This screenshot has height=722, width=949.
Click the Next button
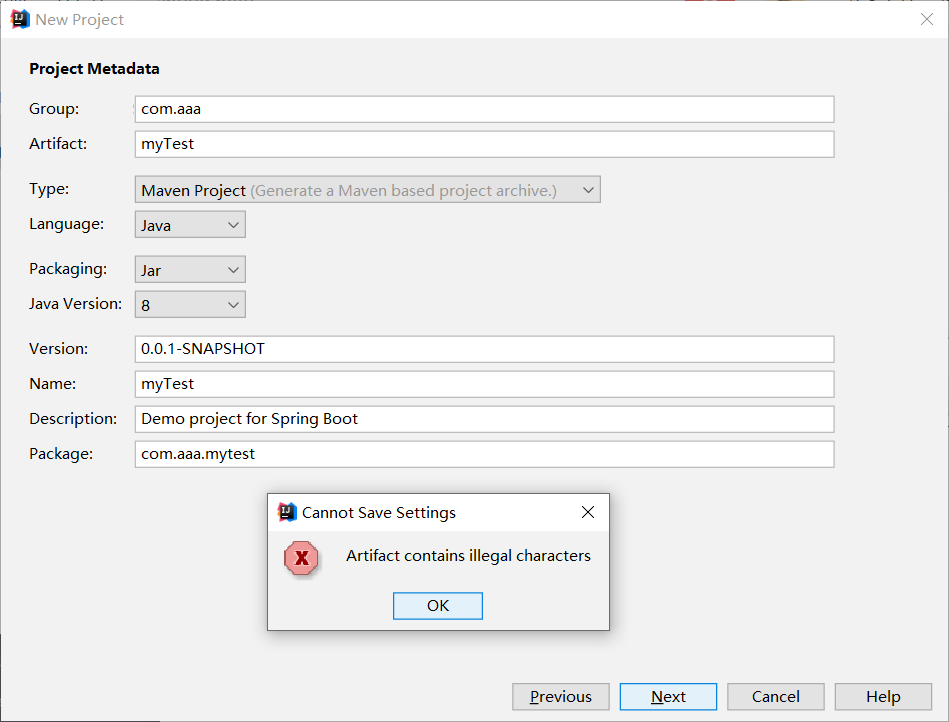667,696
